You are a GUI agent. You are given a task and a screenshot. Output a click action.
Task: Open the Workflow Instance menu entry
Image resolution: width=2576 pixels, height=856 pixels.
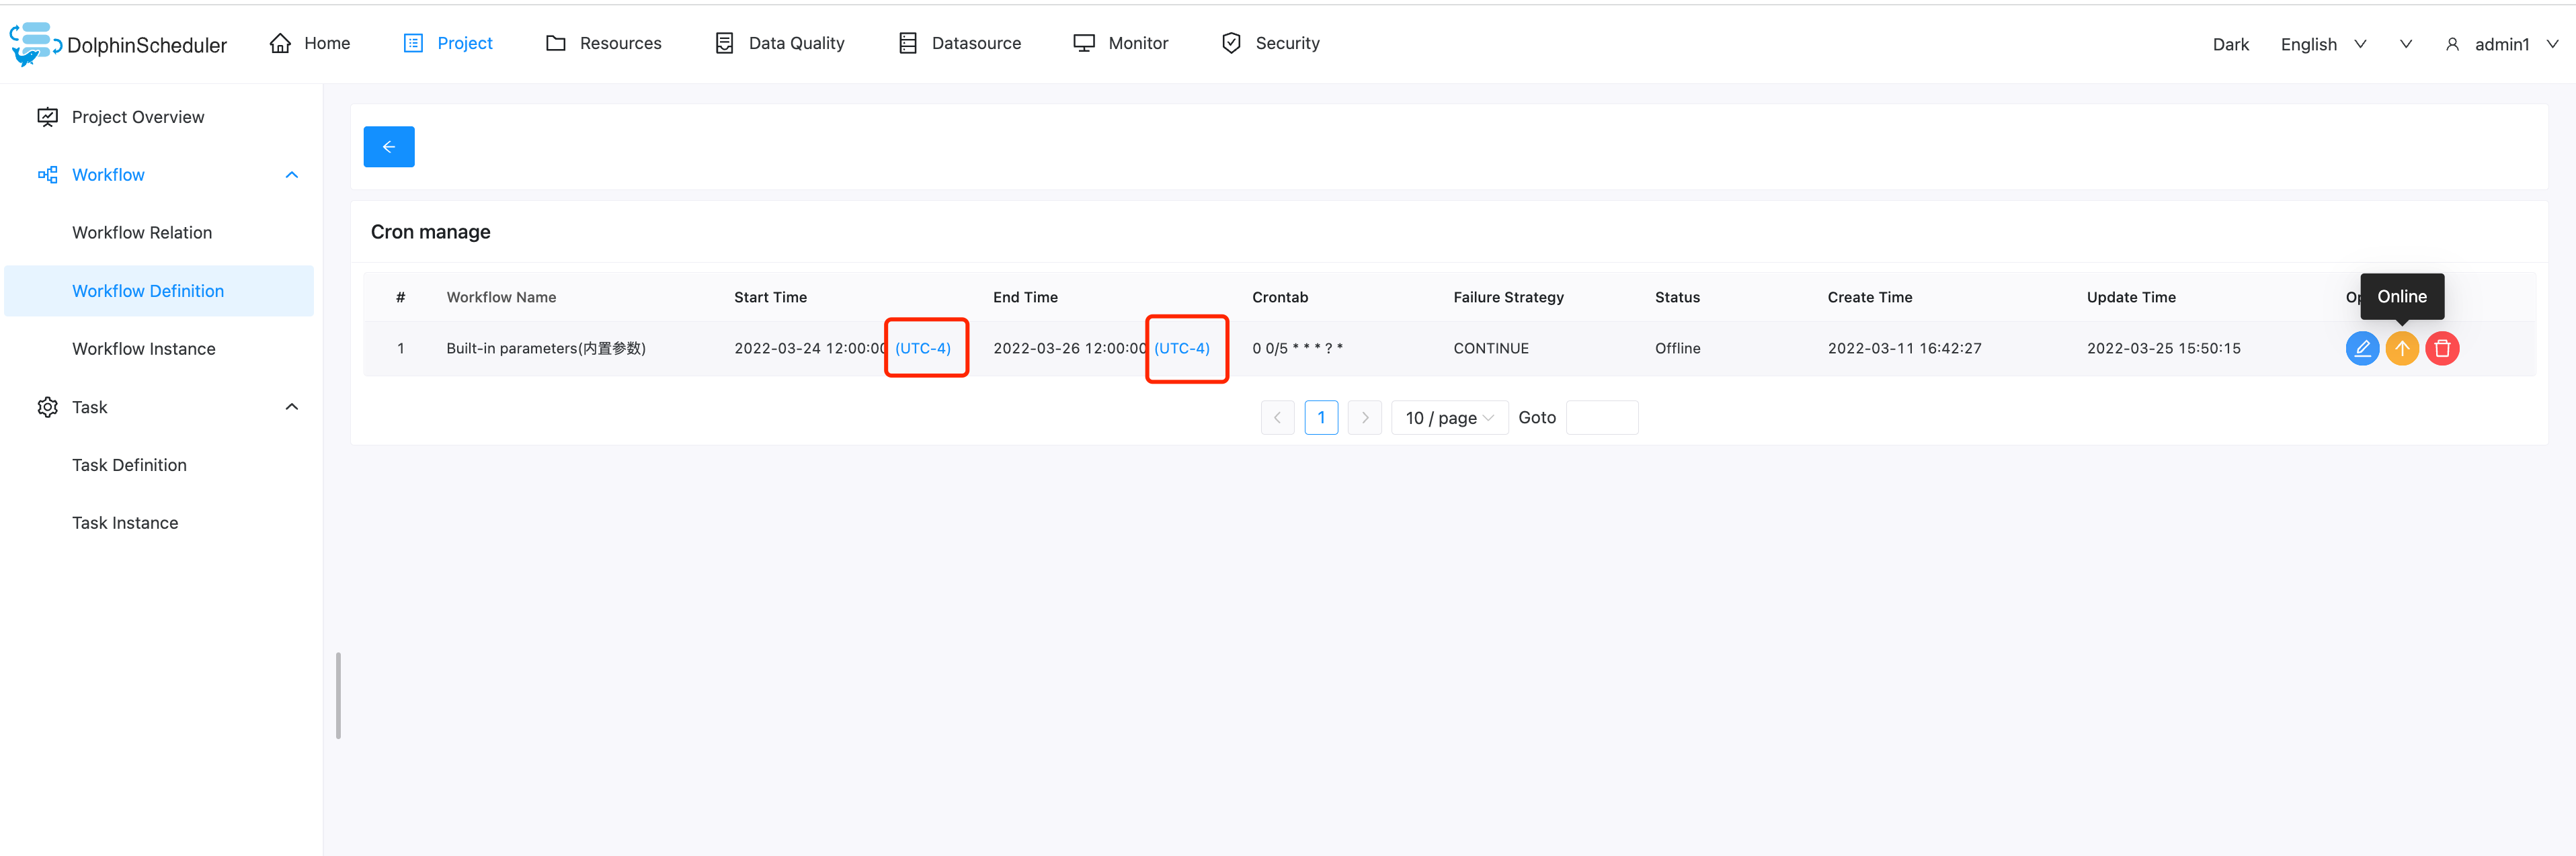(143, 348)
